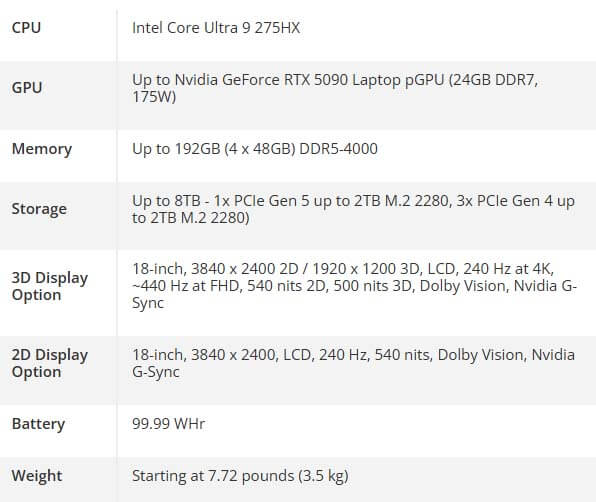Click the 2D Display Option label
Viewport: 596px width, 502px height.
tap(50, 363)
